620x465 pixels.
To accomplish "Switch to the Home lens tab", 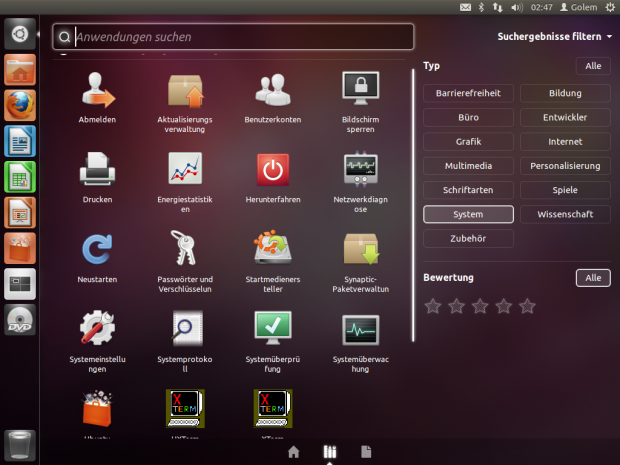I will click(293, 452).
